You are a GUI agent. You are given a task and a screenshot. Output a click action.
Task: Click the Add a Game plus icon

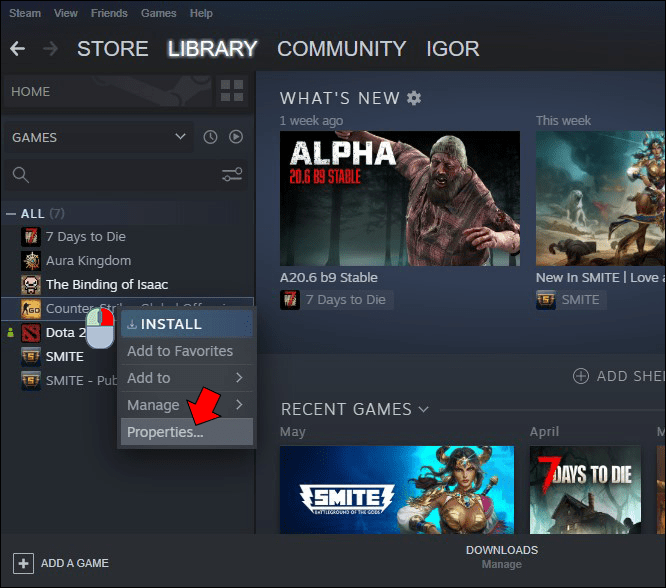[23, 563]
